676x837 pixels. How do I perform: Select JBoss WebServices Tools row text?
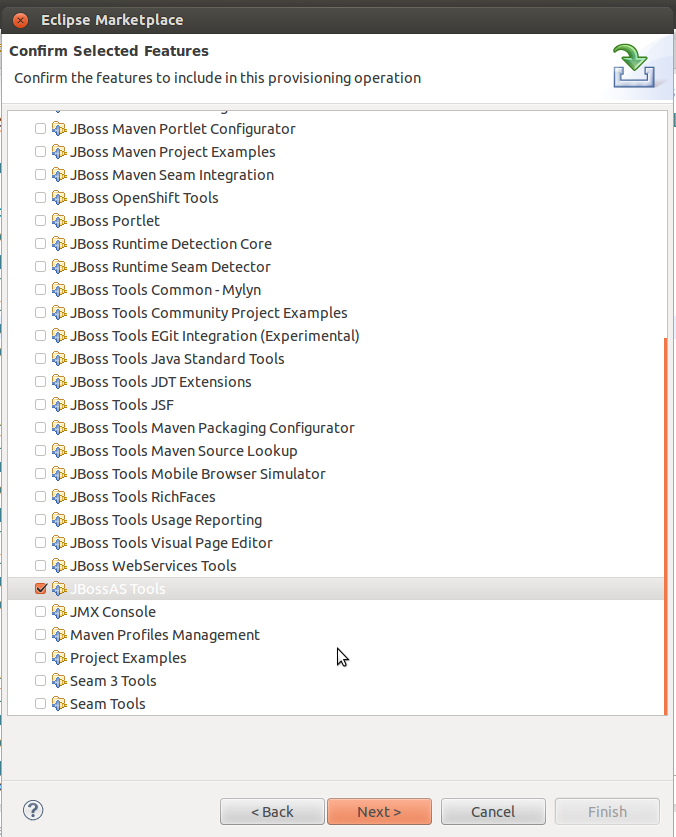pos(153,565)
